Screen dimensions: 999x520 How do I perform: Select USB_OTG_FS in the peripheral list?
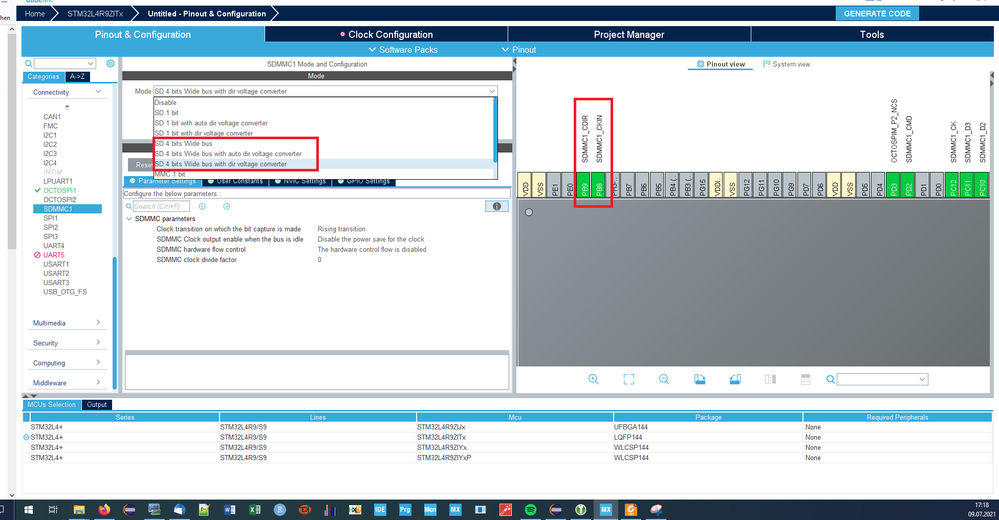pyautogui.click(x=65, y=292)
